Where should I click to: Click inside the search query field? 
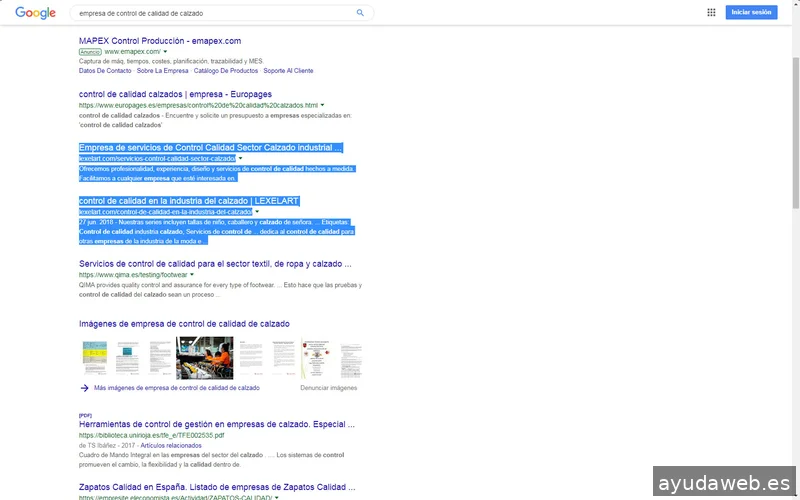coord(210,13)
